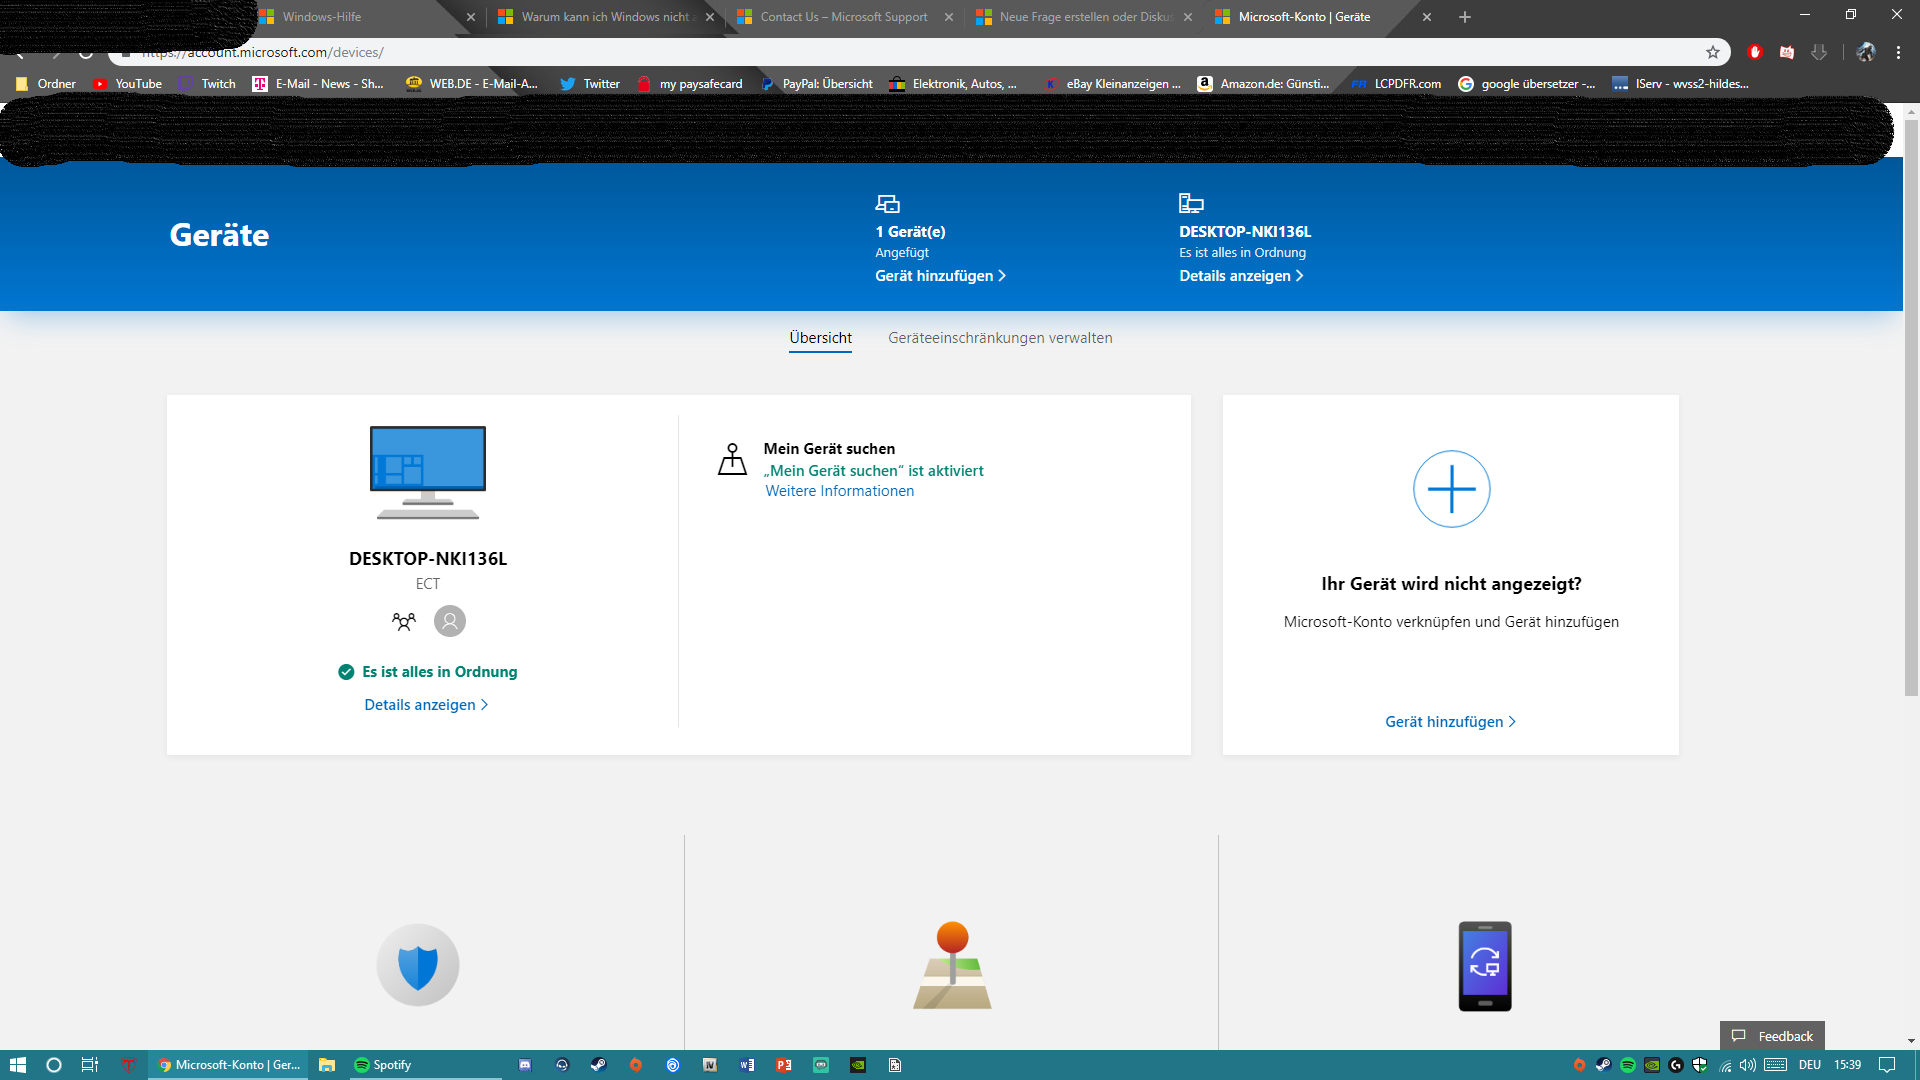The image size is (1920, 1080).
Task: Toggle 'Mein Gerät suchen' activation status
Action: 873,469
